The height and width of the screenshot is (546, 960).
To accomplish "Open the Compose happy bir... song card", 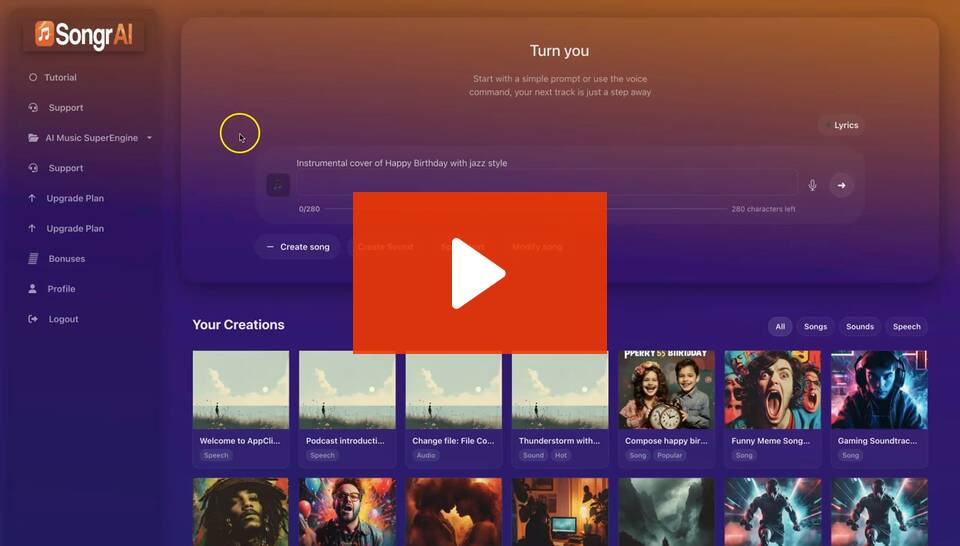I will [666, 409].
